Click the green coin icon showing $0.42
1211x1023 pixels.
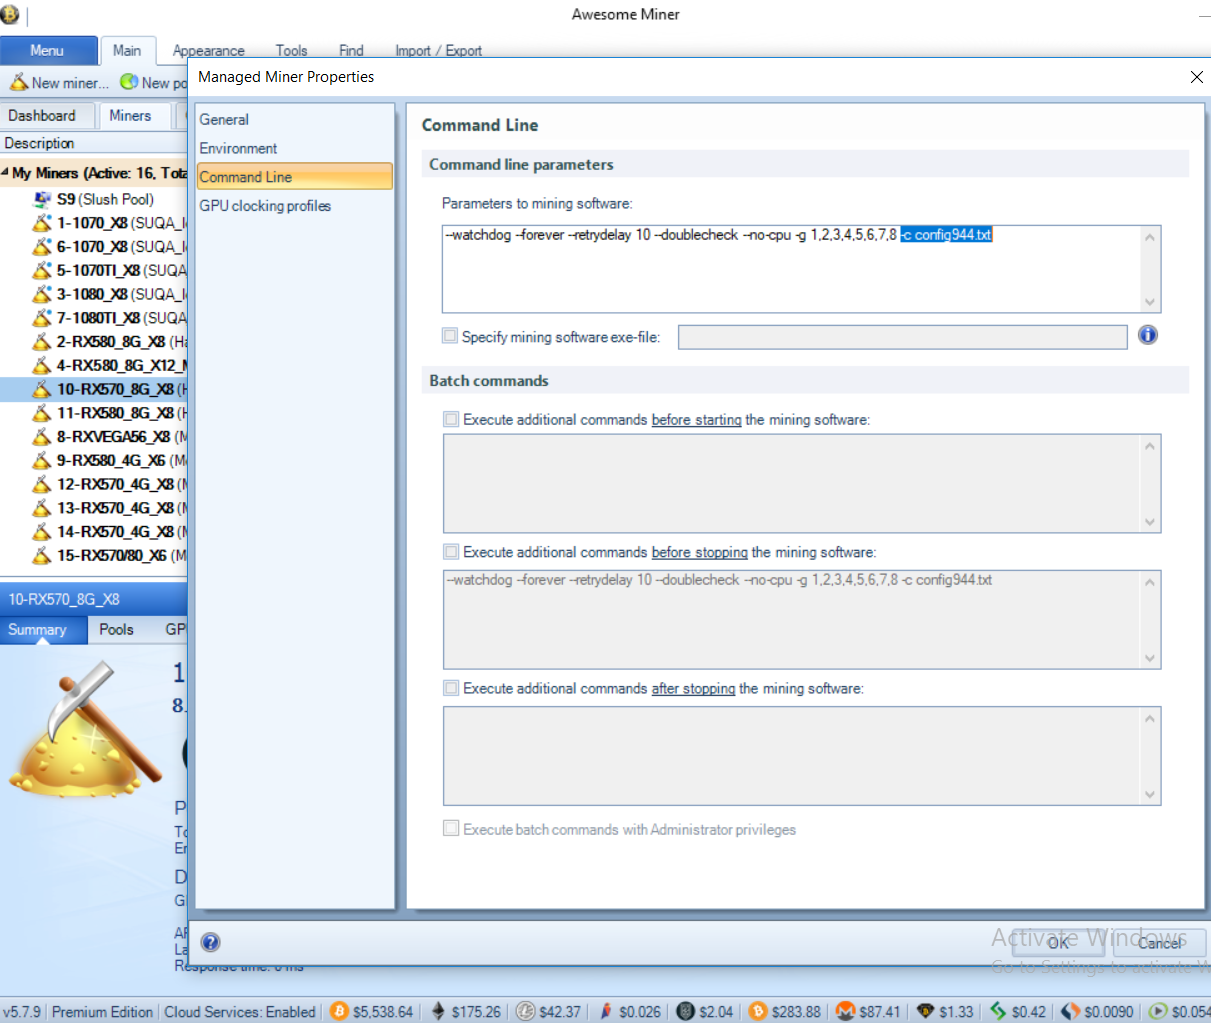pyautogui.click(x=998, y=1011)
